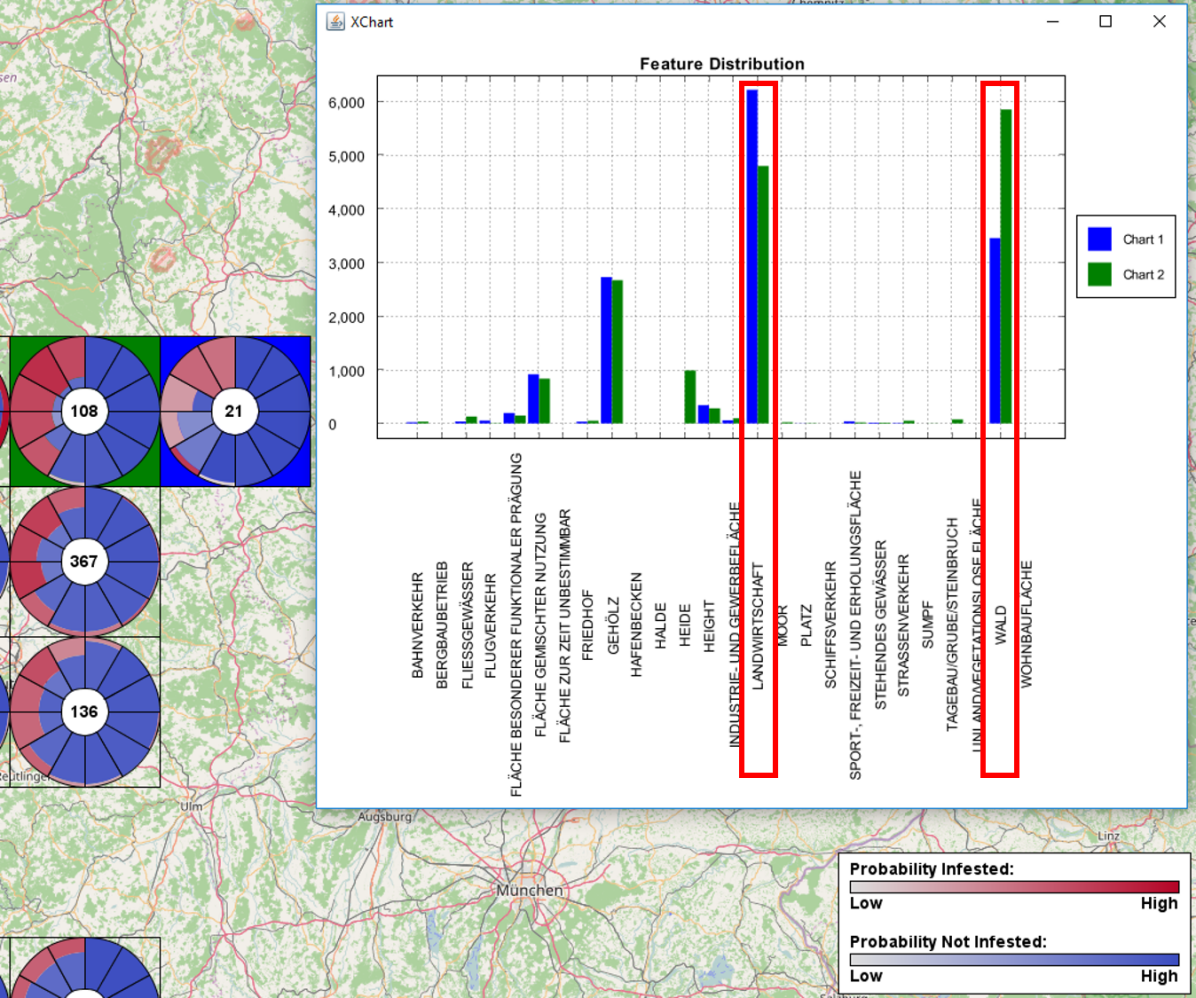Click the green Chart 2 legend swatch
The width and height of the screenshot is (1196, 998).
click(1100, 274)
